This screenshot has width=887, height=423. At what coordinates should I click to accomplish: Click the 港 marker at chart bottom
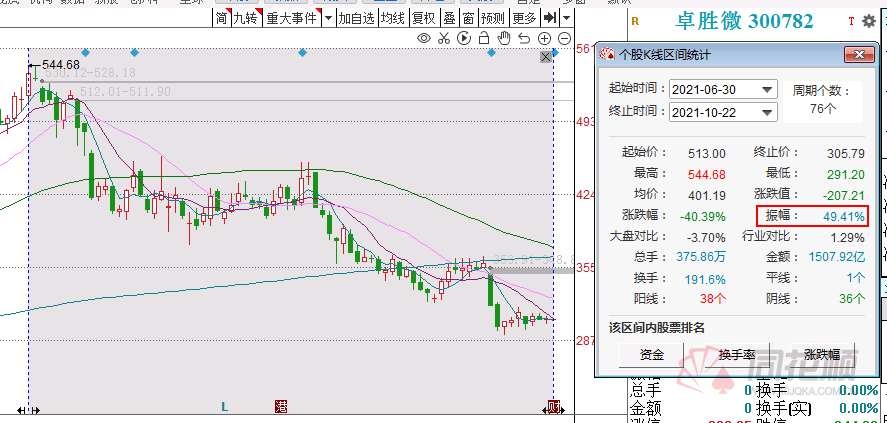point(281,406)
